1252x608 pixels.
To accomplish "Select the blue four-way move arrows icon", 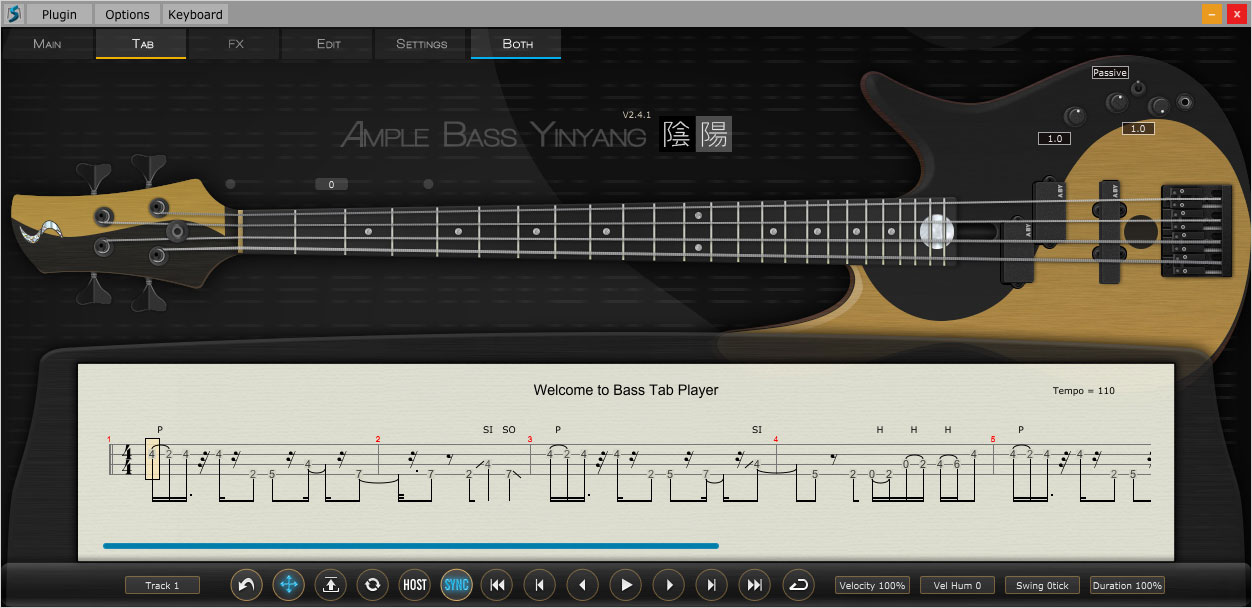I will point(289,585).
